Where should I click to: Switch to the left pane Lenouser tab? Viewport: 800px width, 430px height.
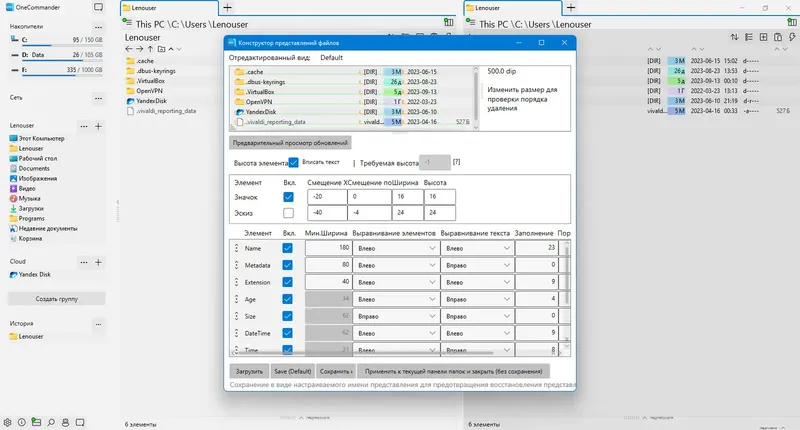click(x=169, y=8)
